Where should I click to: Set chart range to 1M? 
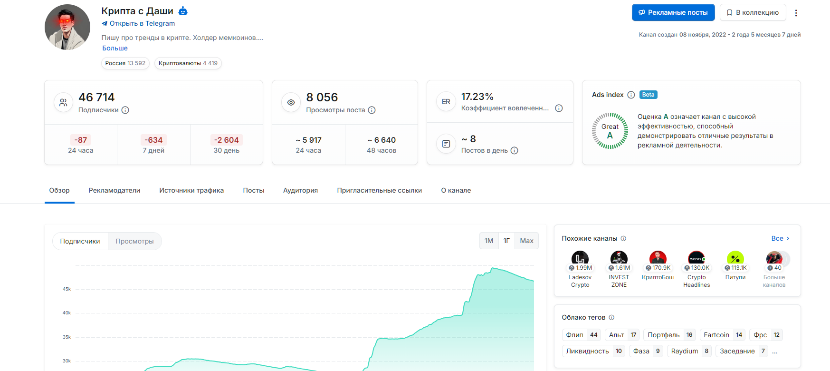tap(489, 241)
